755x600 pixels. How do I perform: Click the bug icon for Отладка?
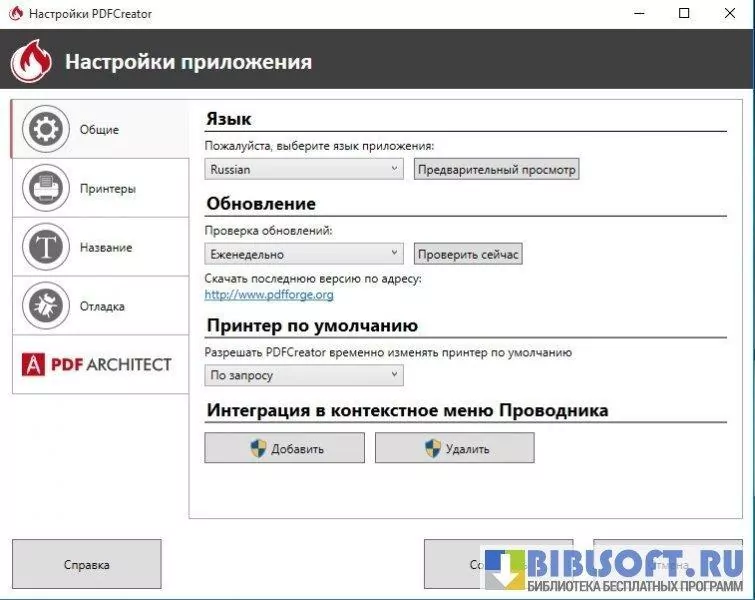(45, 306)
